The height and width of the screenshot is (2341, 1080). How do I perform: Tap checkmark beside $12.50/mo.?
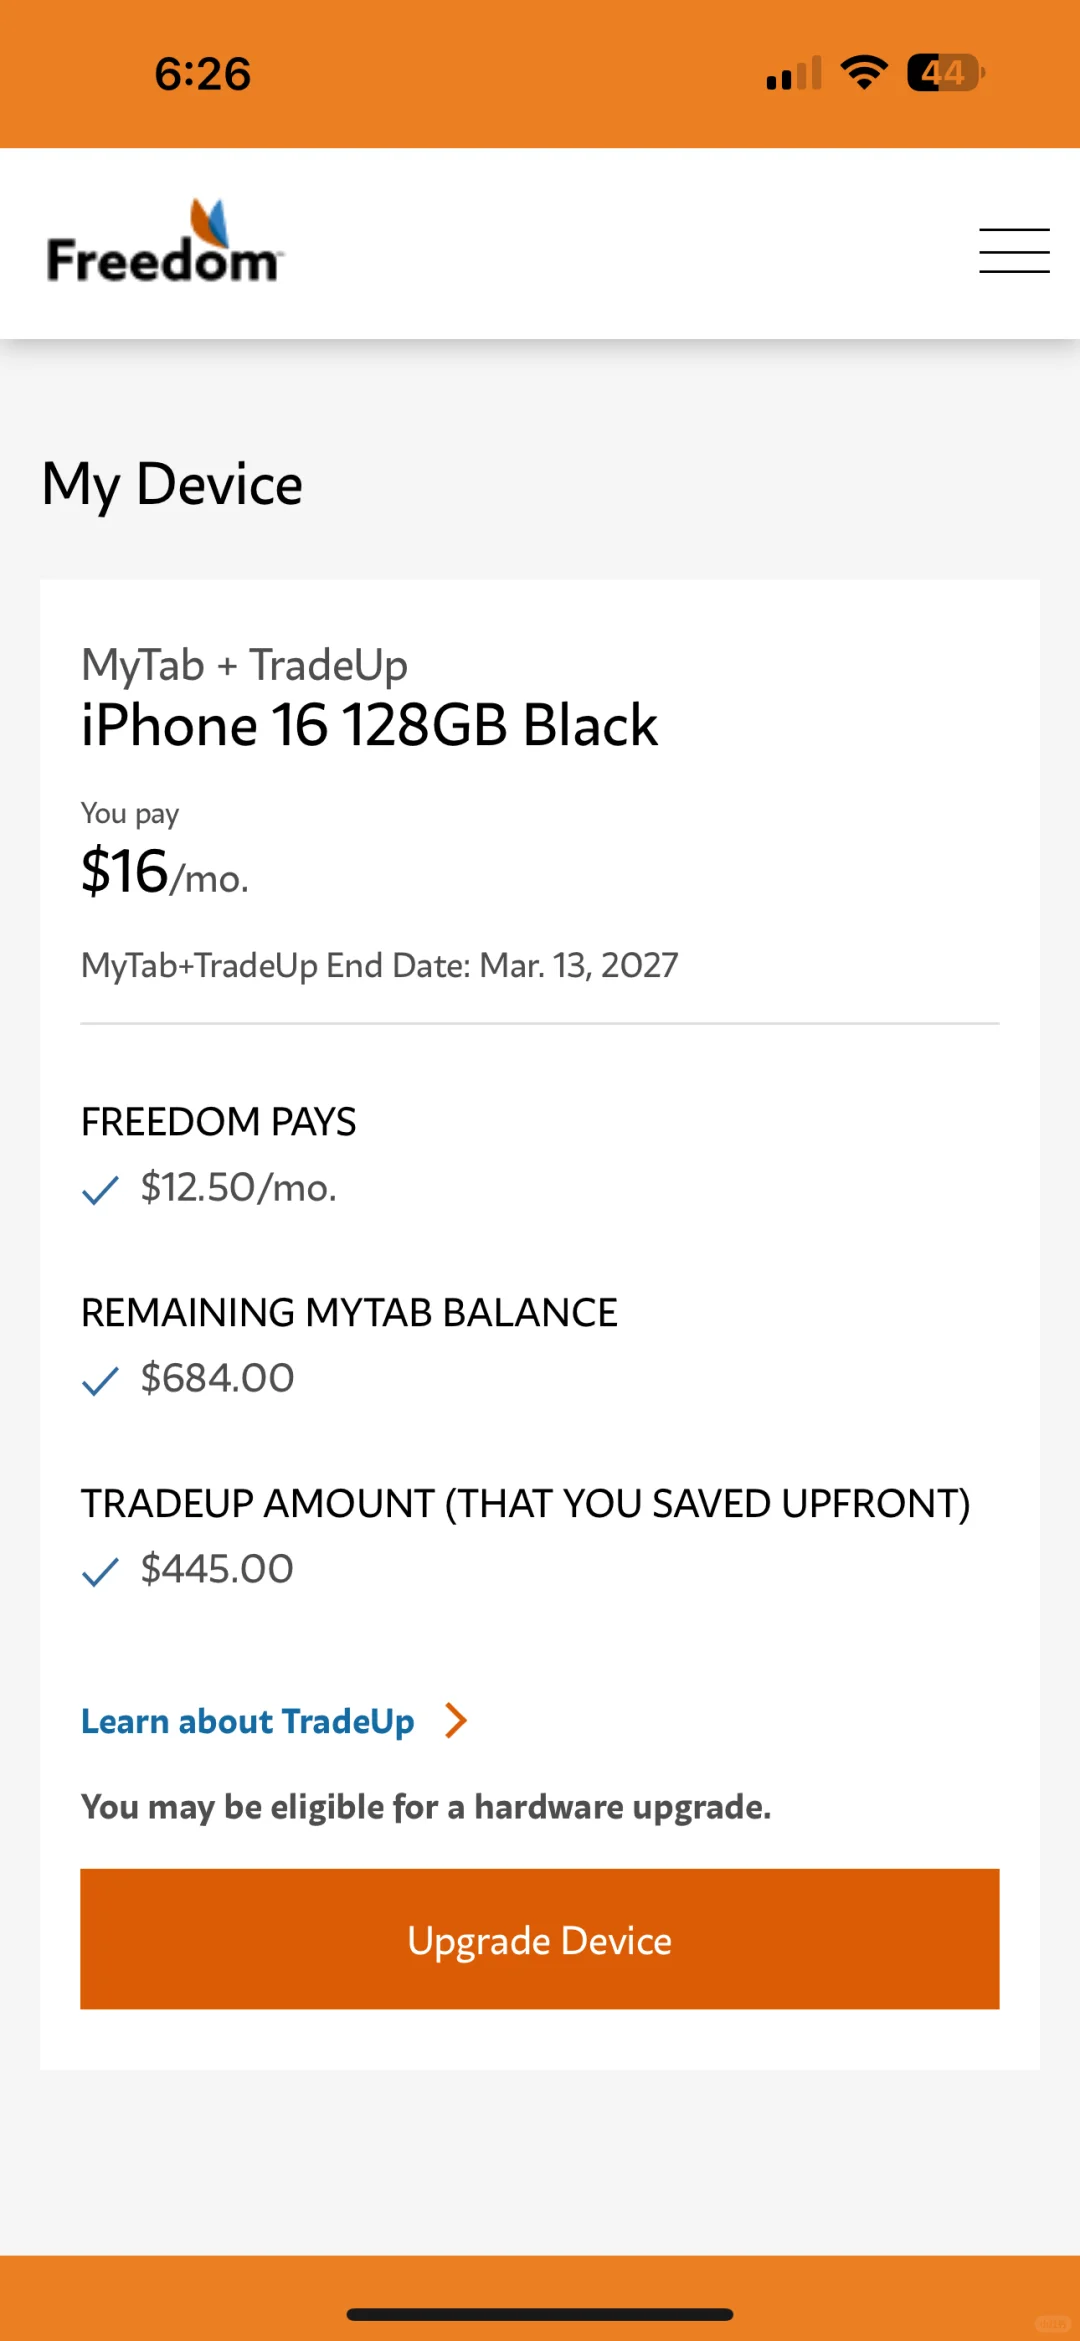[100, 1189]
